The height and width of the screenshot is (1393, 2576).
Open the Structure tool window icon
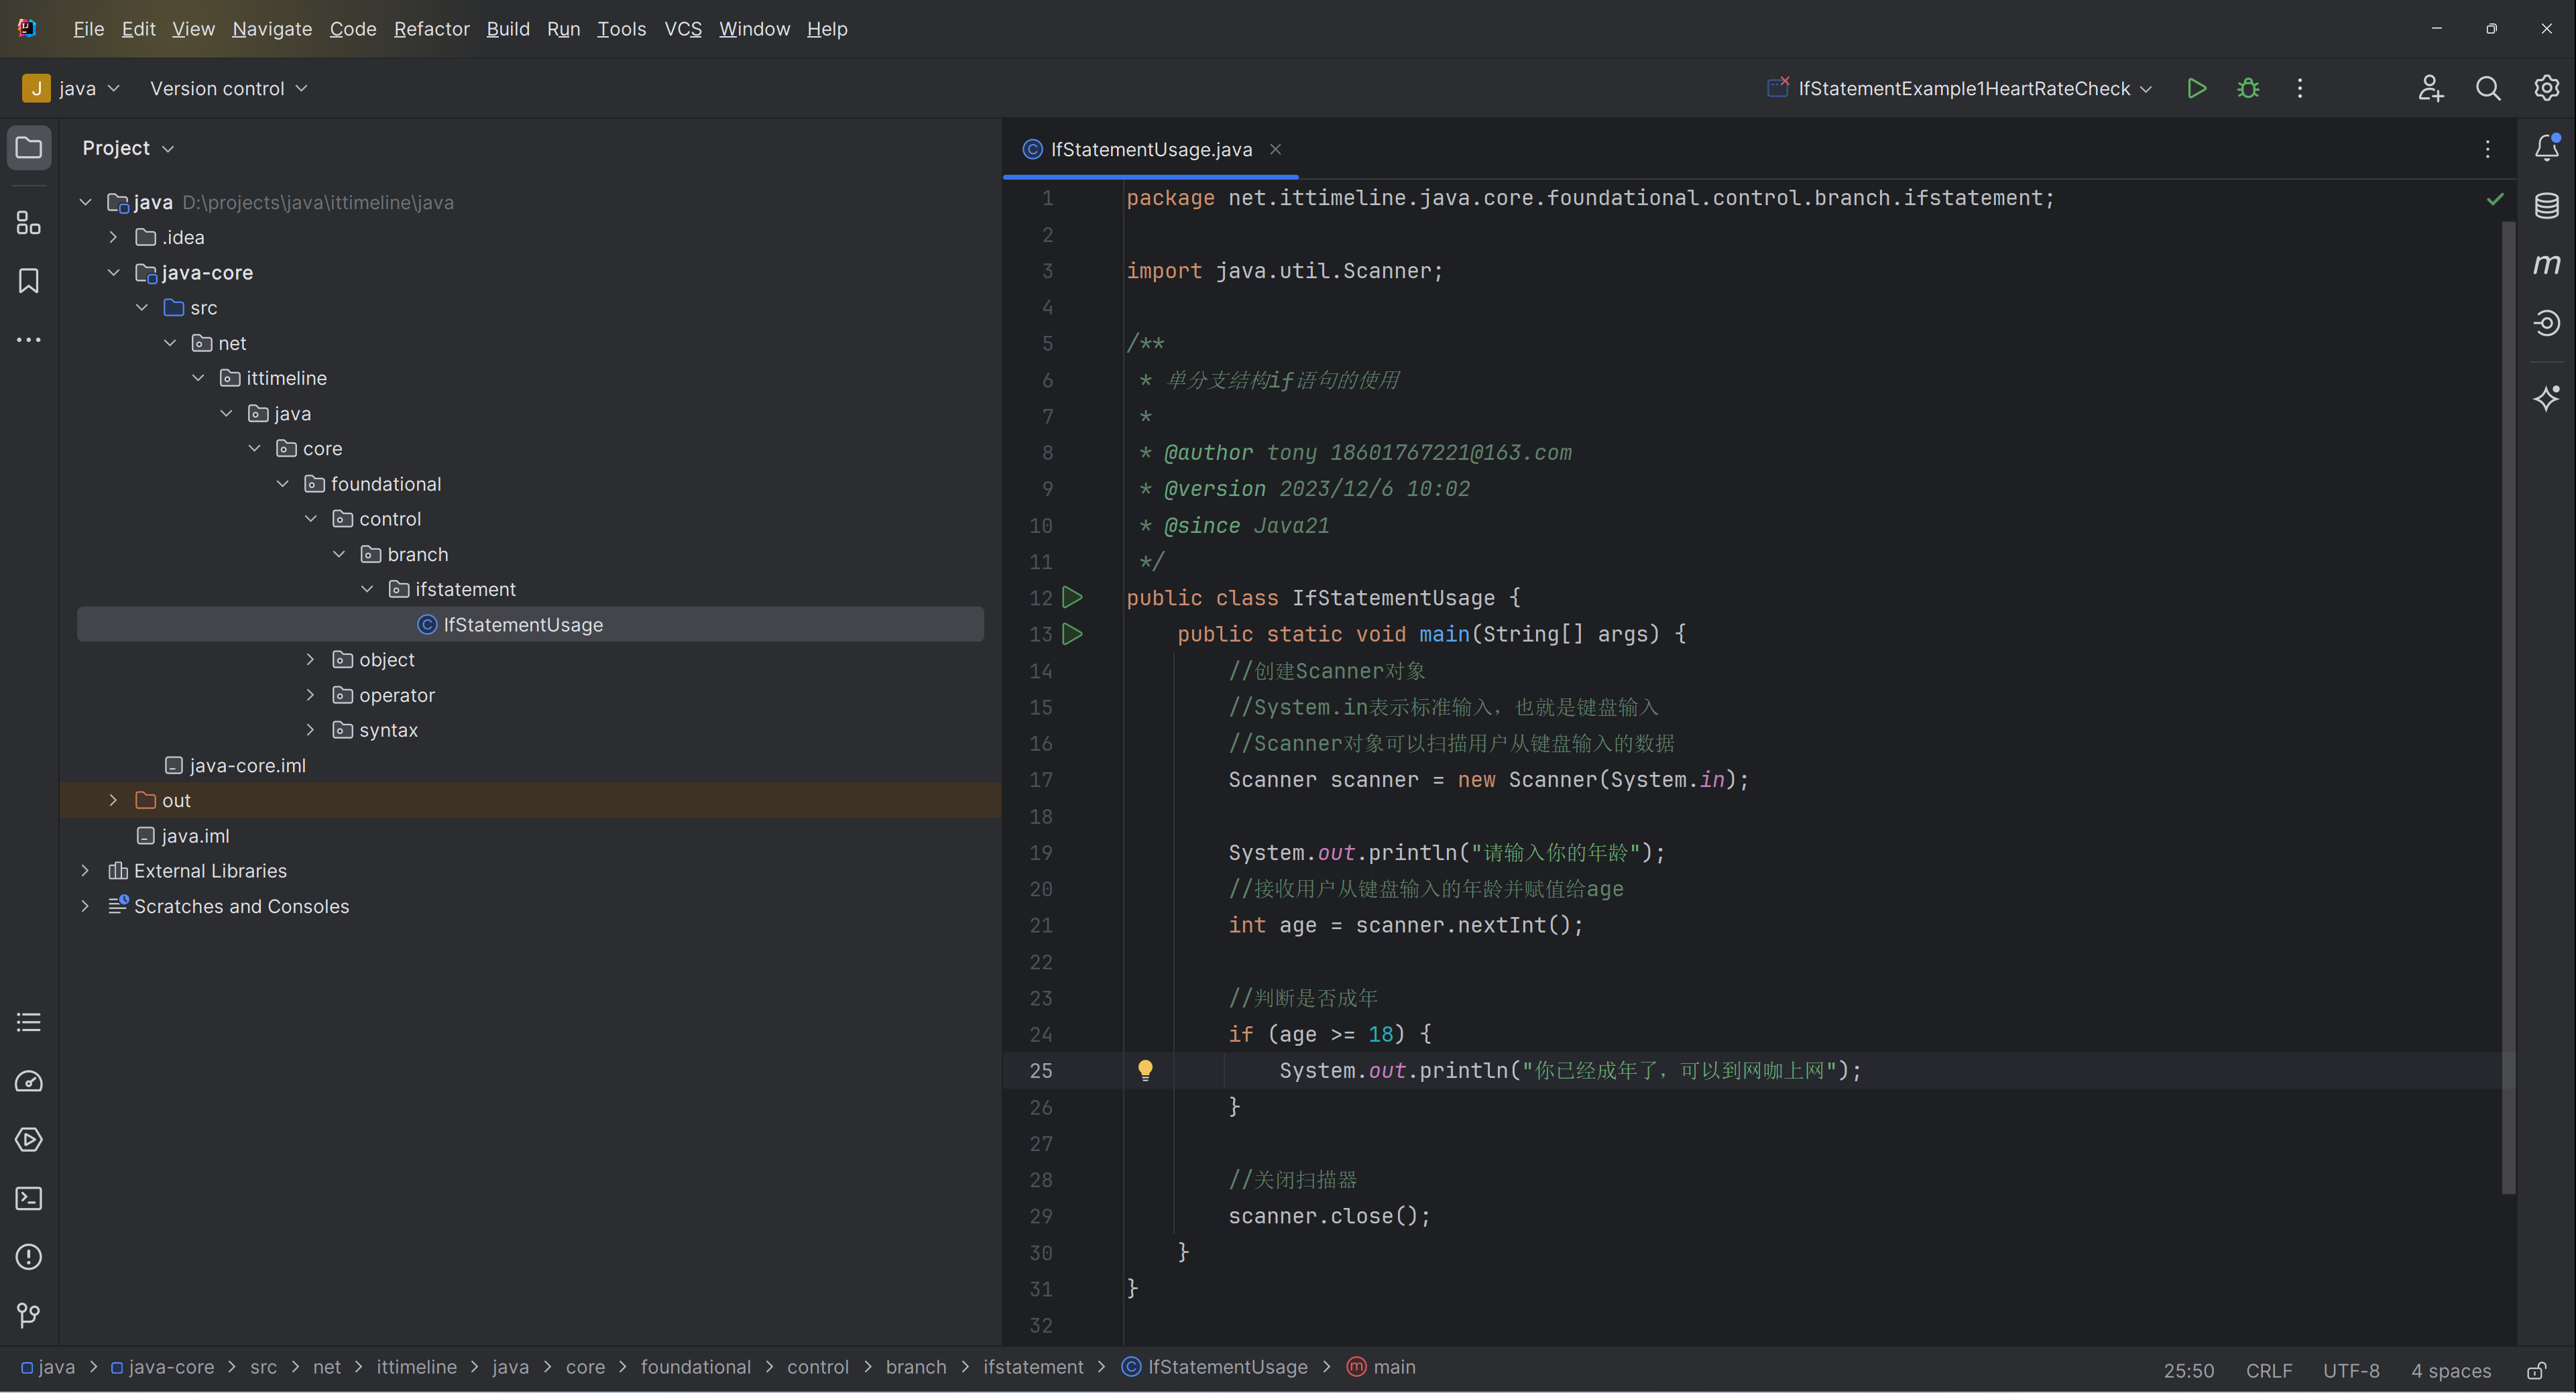(x=29, y=222)
